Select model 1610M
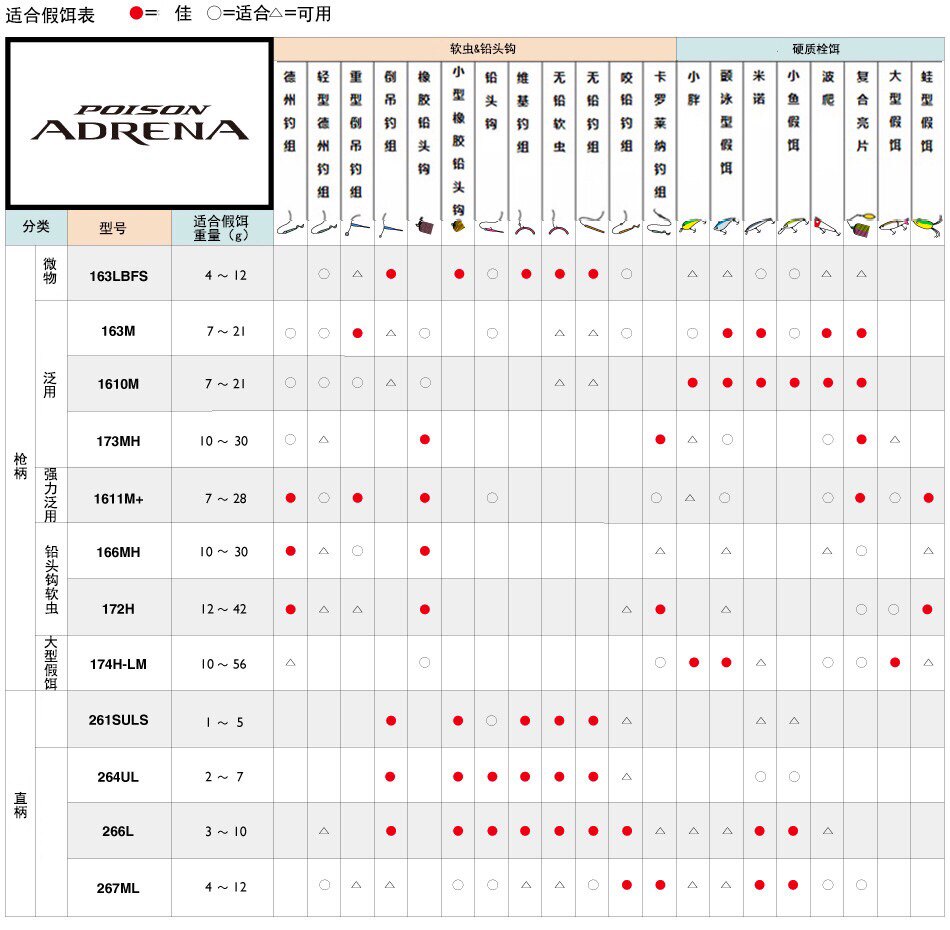Viewport: 950px width, 930px height. coord(118,384)
